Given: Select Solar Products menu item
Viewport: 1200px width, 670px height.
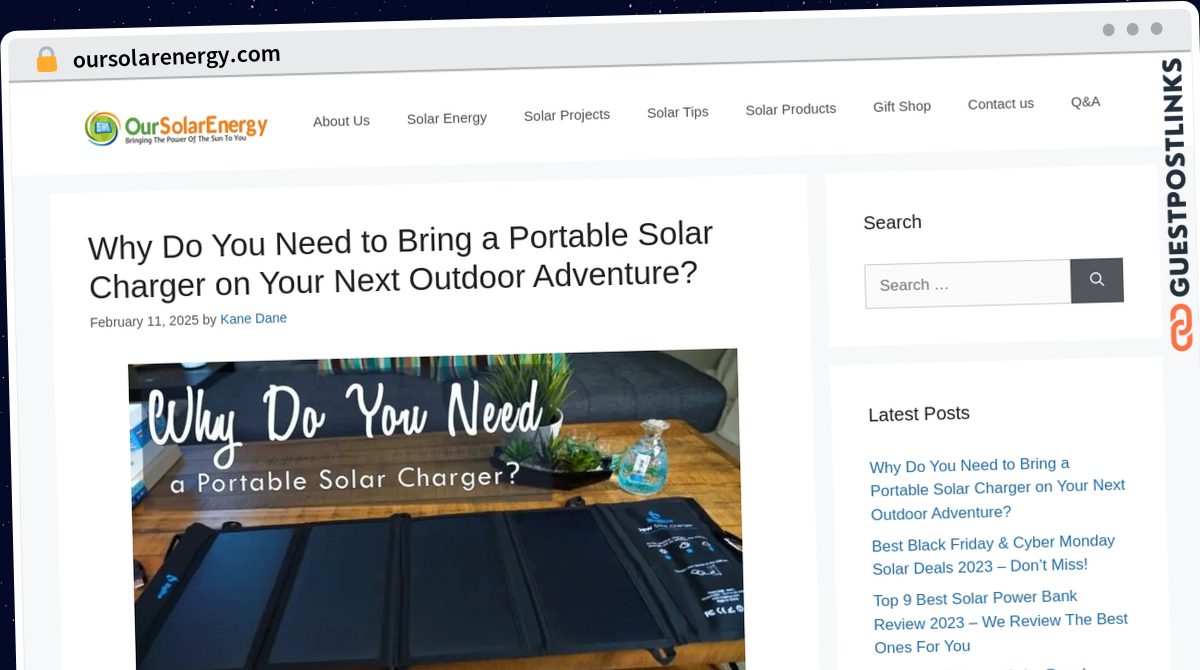Looking at the screenshot, I should click(791, 109).
